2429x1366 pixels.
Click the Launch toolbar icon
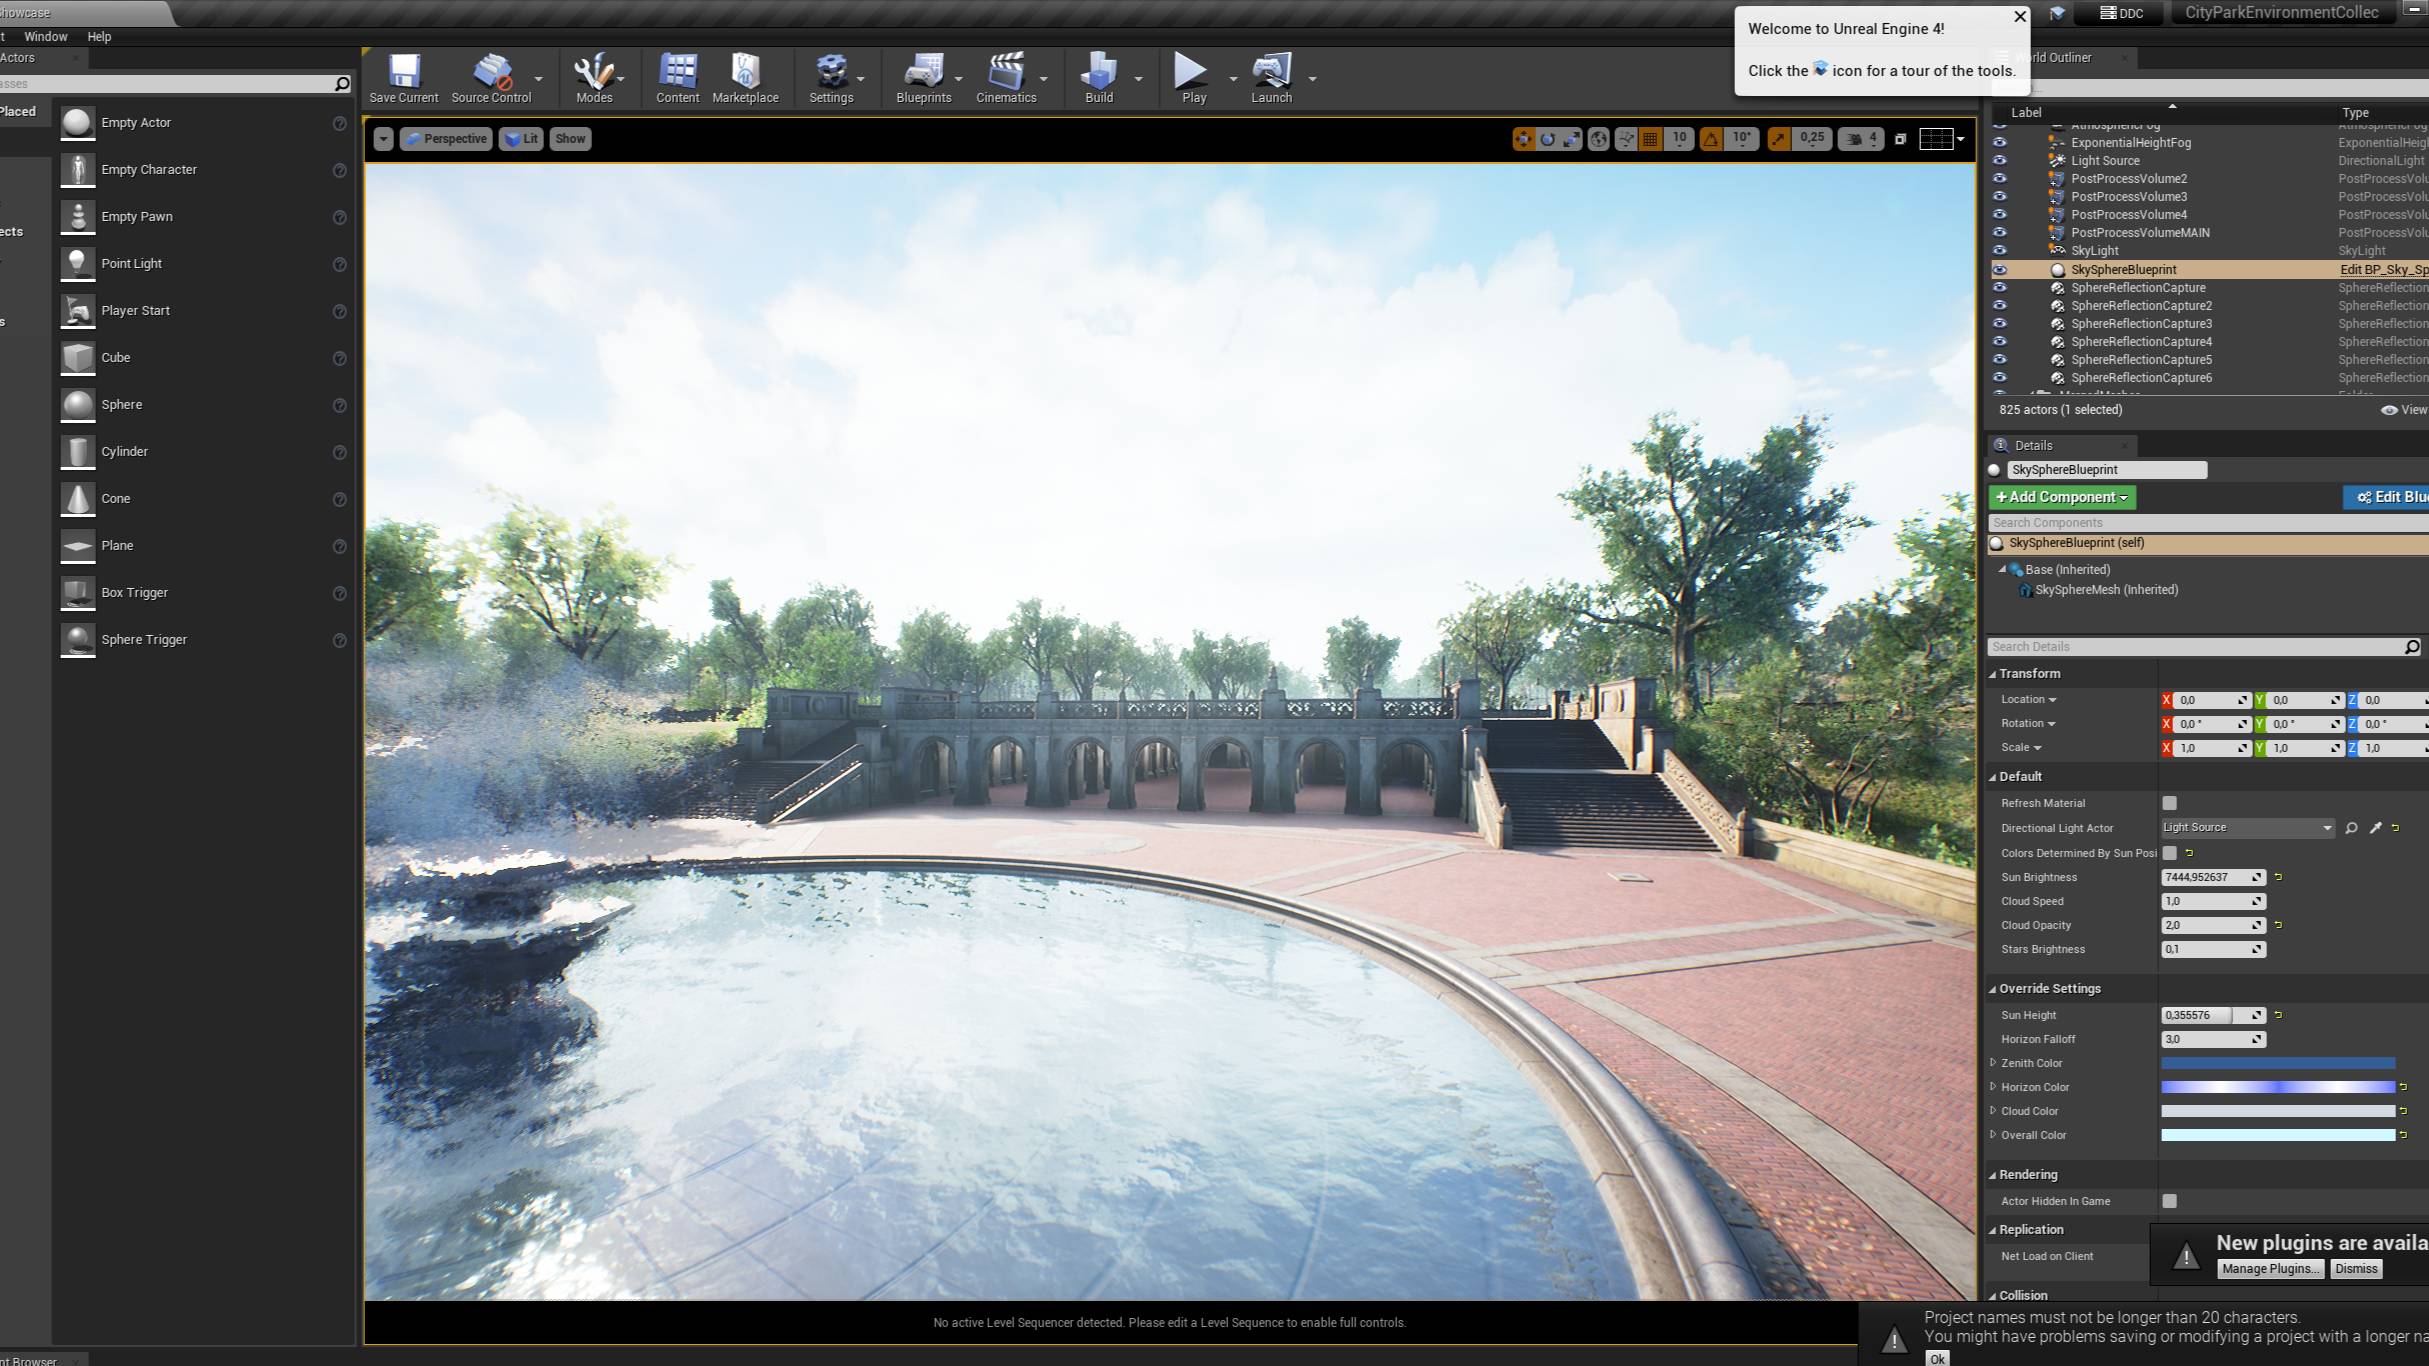pos(1271,78)
